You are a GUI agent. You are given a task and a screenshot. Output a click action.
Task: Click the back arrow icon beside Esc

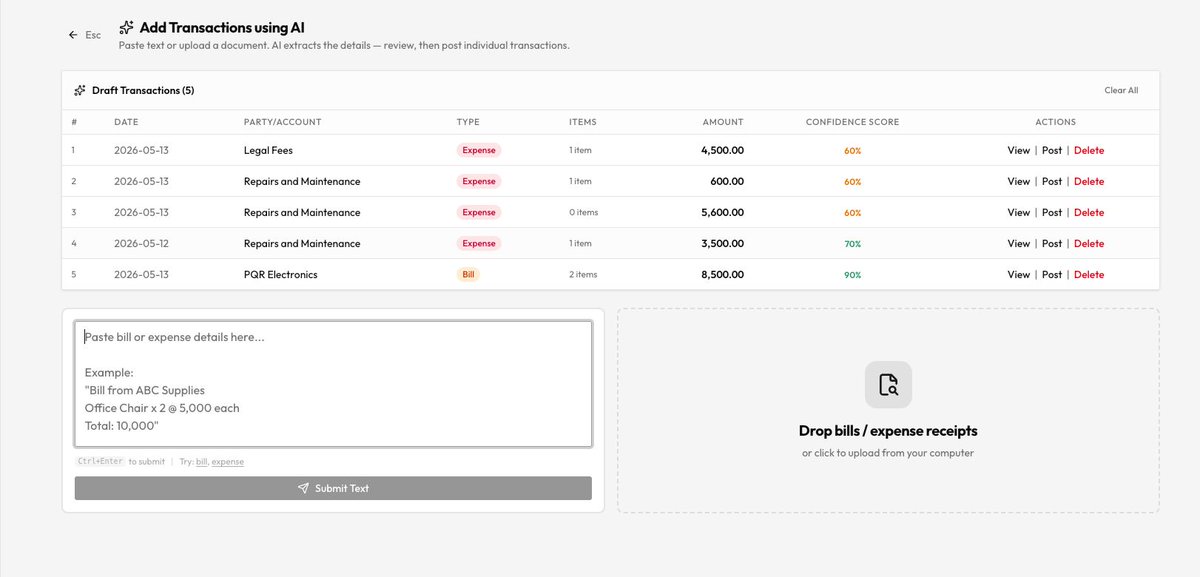(x=73, y=35)
